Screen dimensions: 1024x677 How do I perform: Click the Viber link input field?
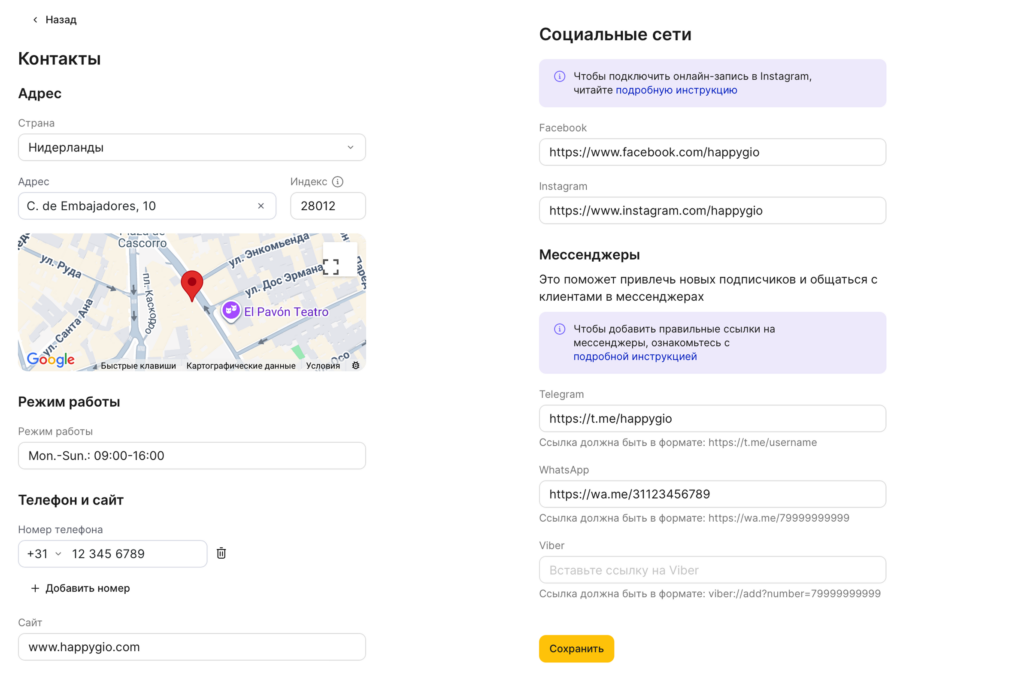tap(712, 570)
